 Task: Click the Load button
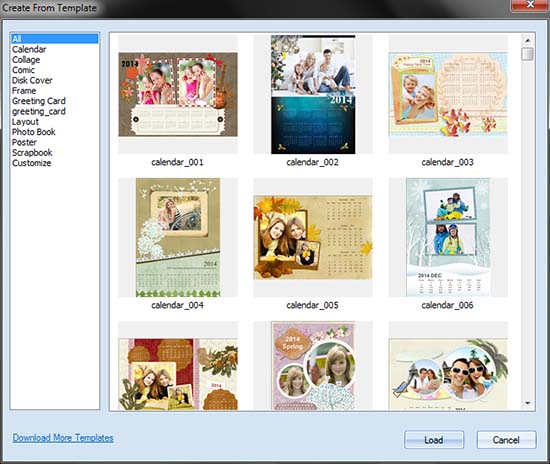click(x=434, y=440)
